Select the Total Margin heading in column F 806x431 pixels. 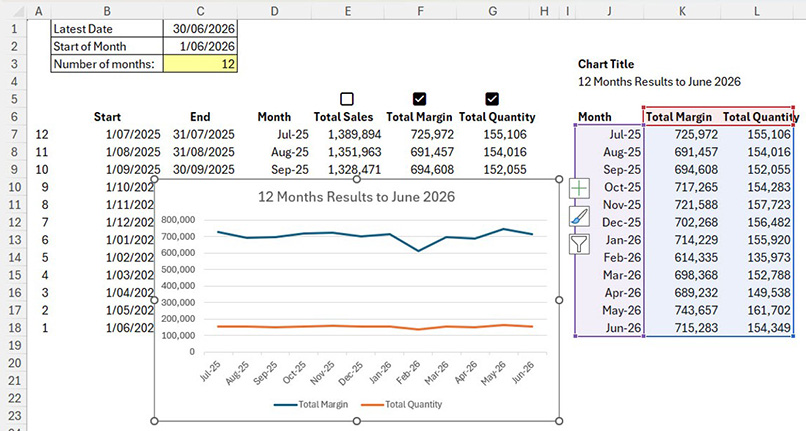point(420,117)
